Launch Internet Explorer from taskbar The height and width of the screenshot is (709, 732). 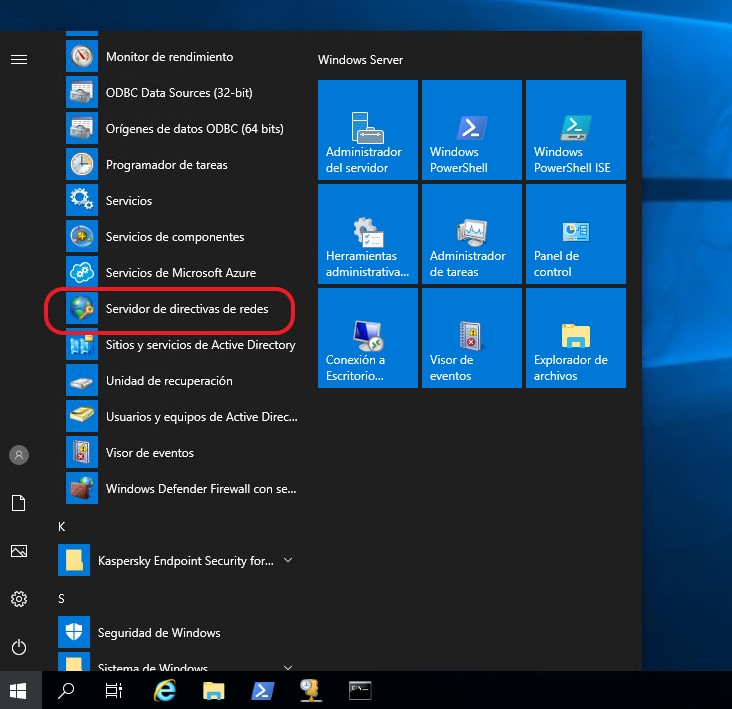pyautogui.click(x=165, y=691)
